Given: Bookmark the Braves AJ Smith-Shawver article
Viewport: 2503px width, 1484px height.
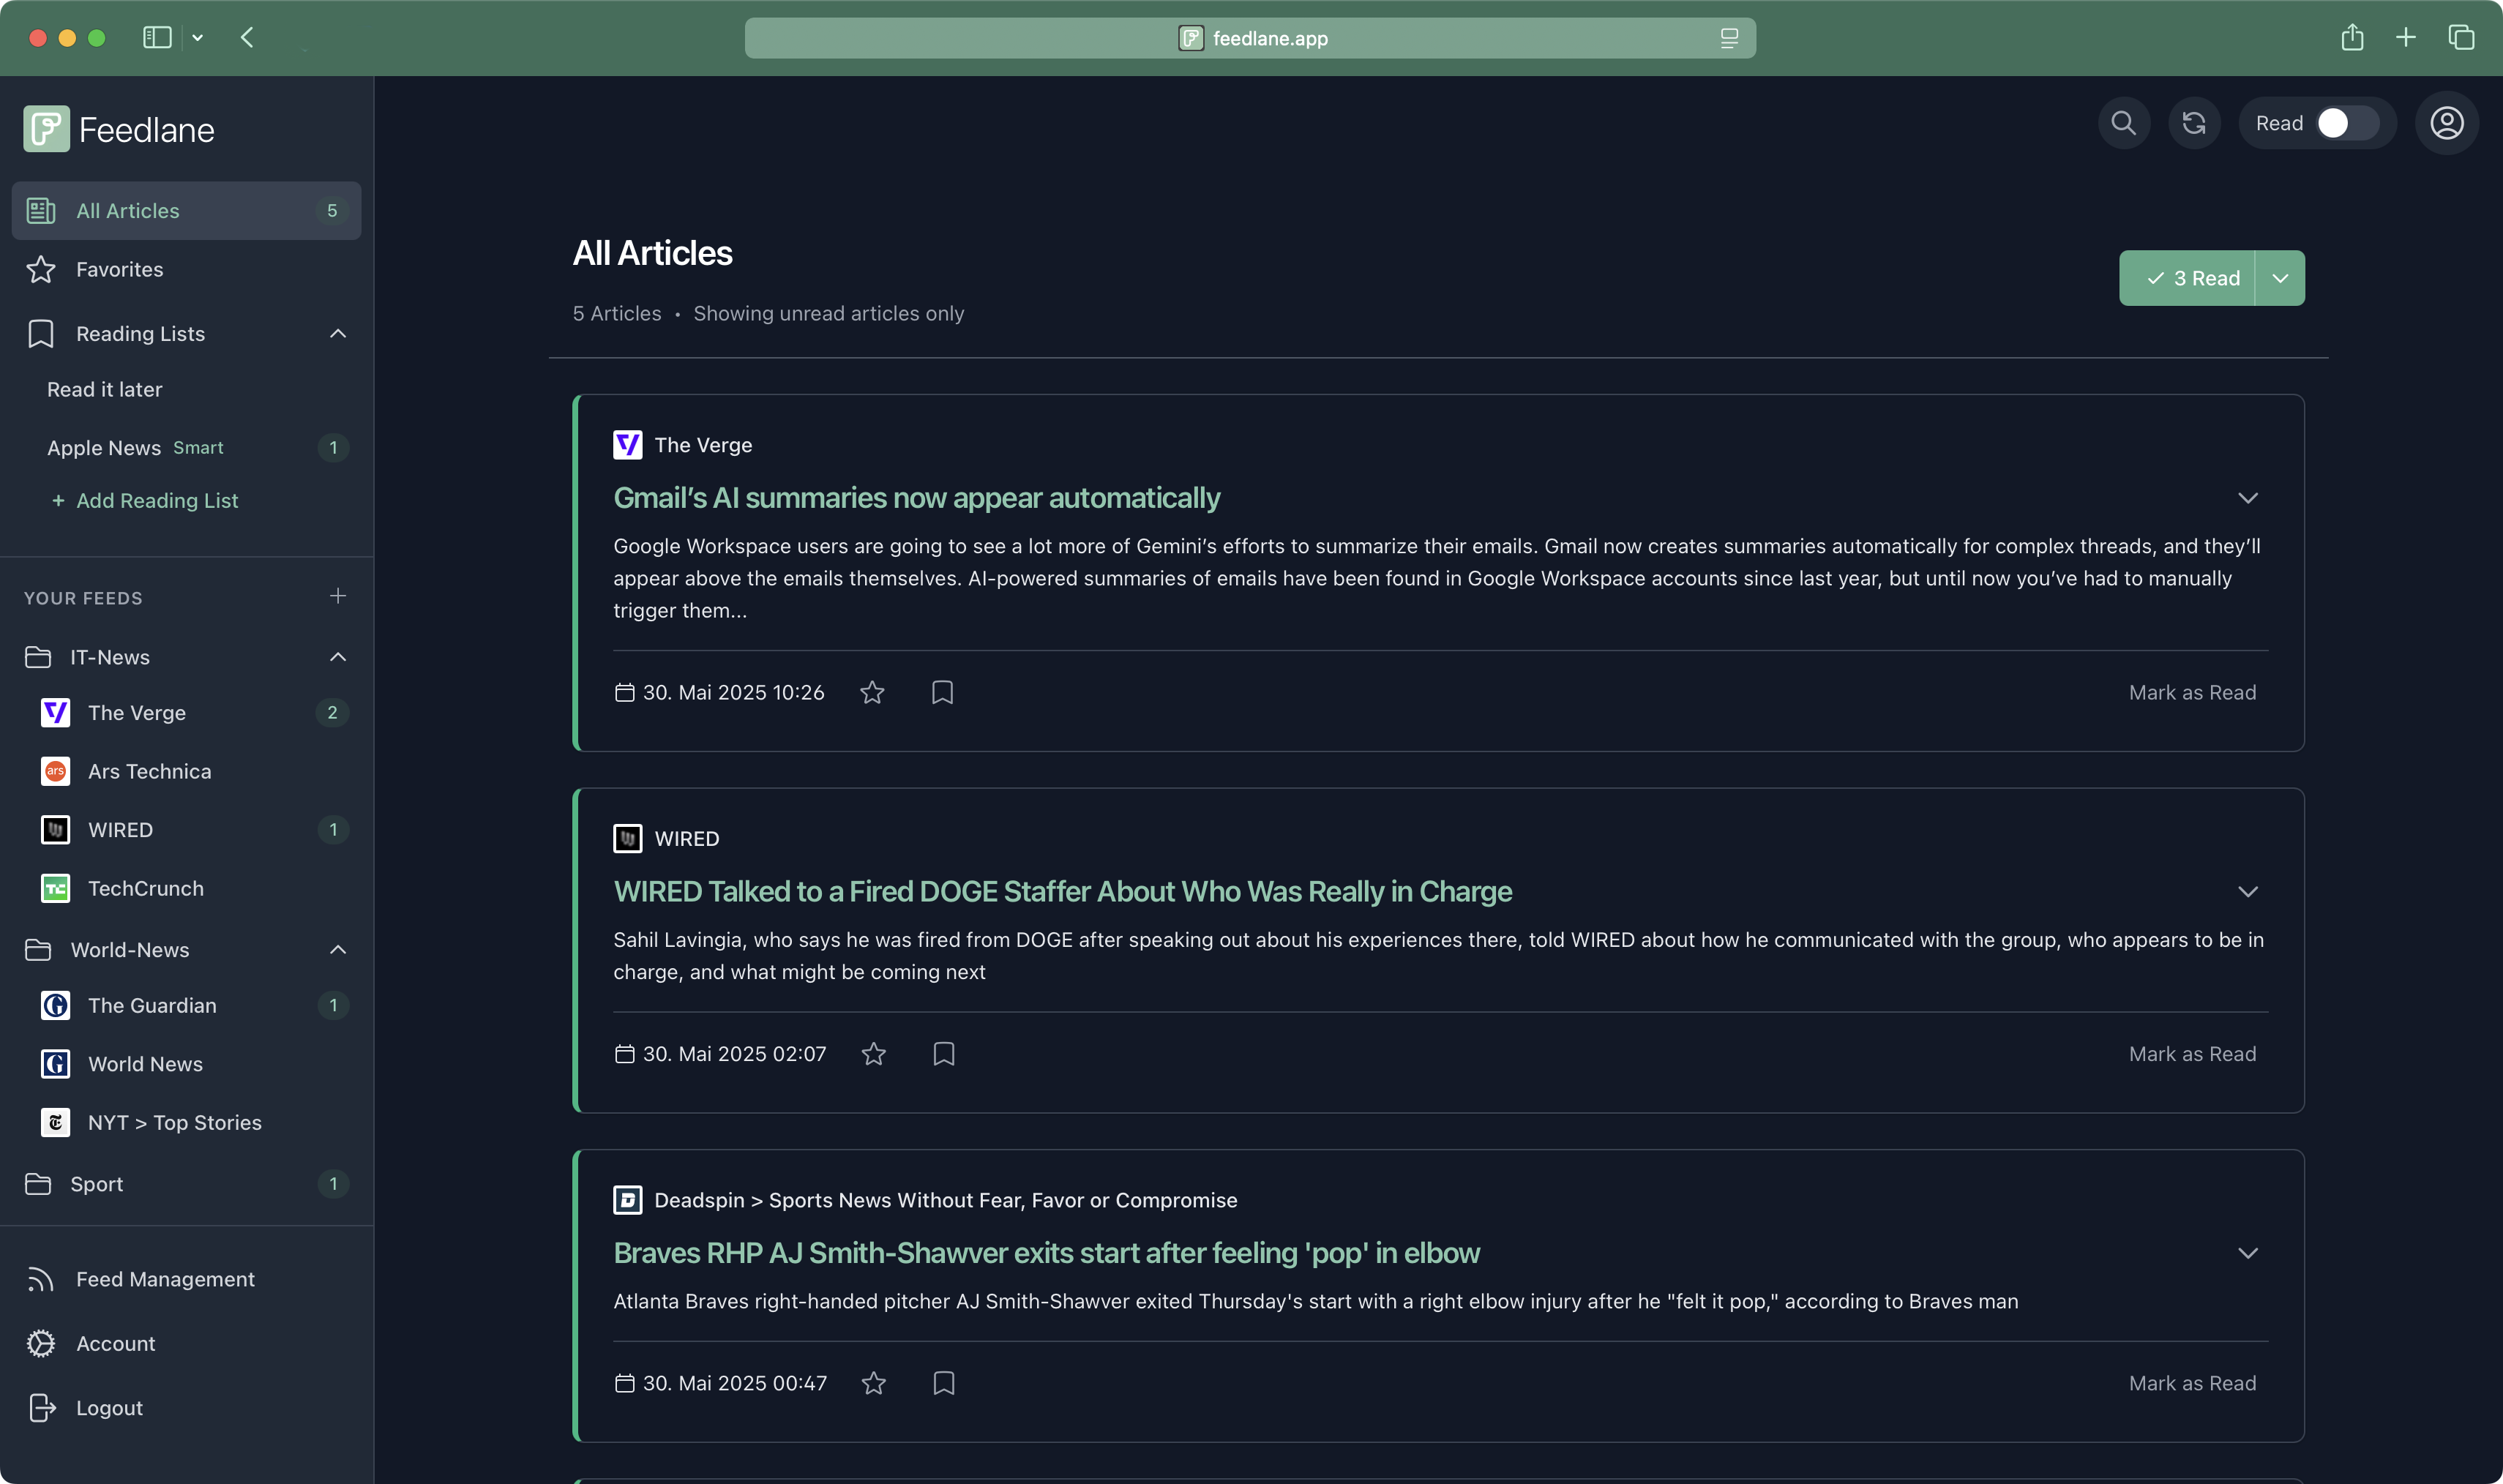Looking at the screenshot, I should pyautogui.click(x=943, y=1382).
